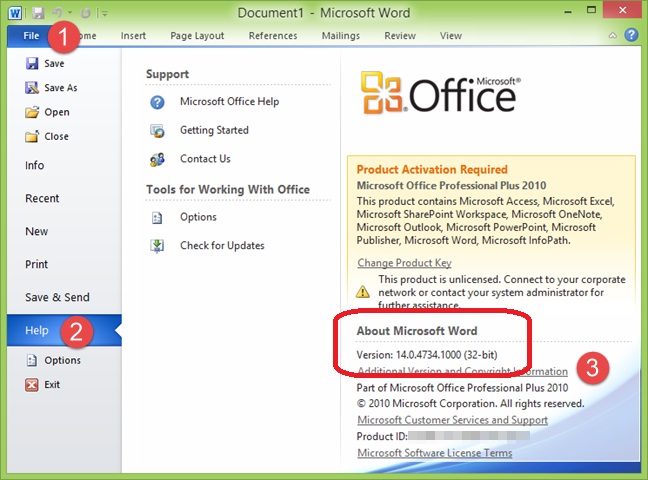Select Recent in the Backstage sidebar

(x=42, y=198)
